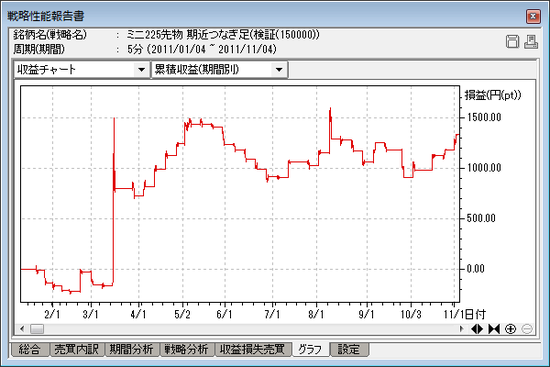Click the chart narrow-spacing diamond icon
Viewport: 550px width, 367px height.
477,329
